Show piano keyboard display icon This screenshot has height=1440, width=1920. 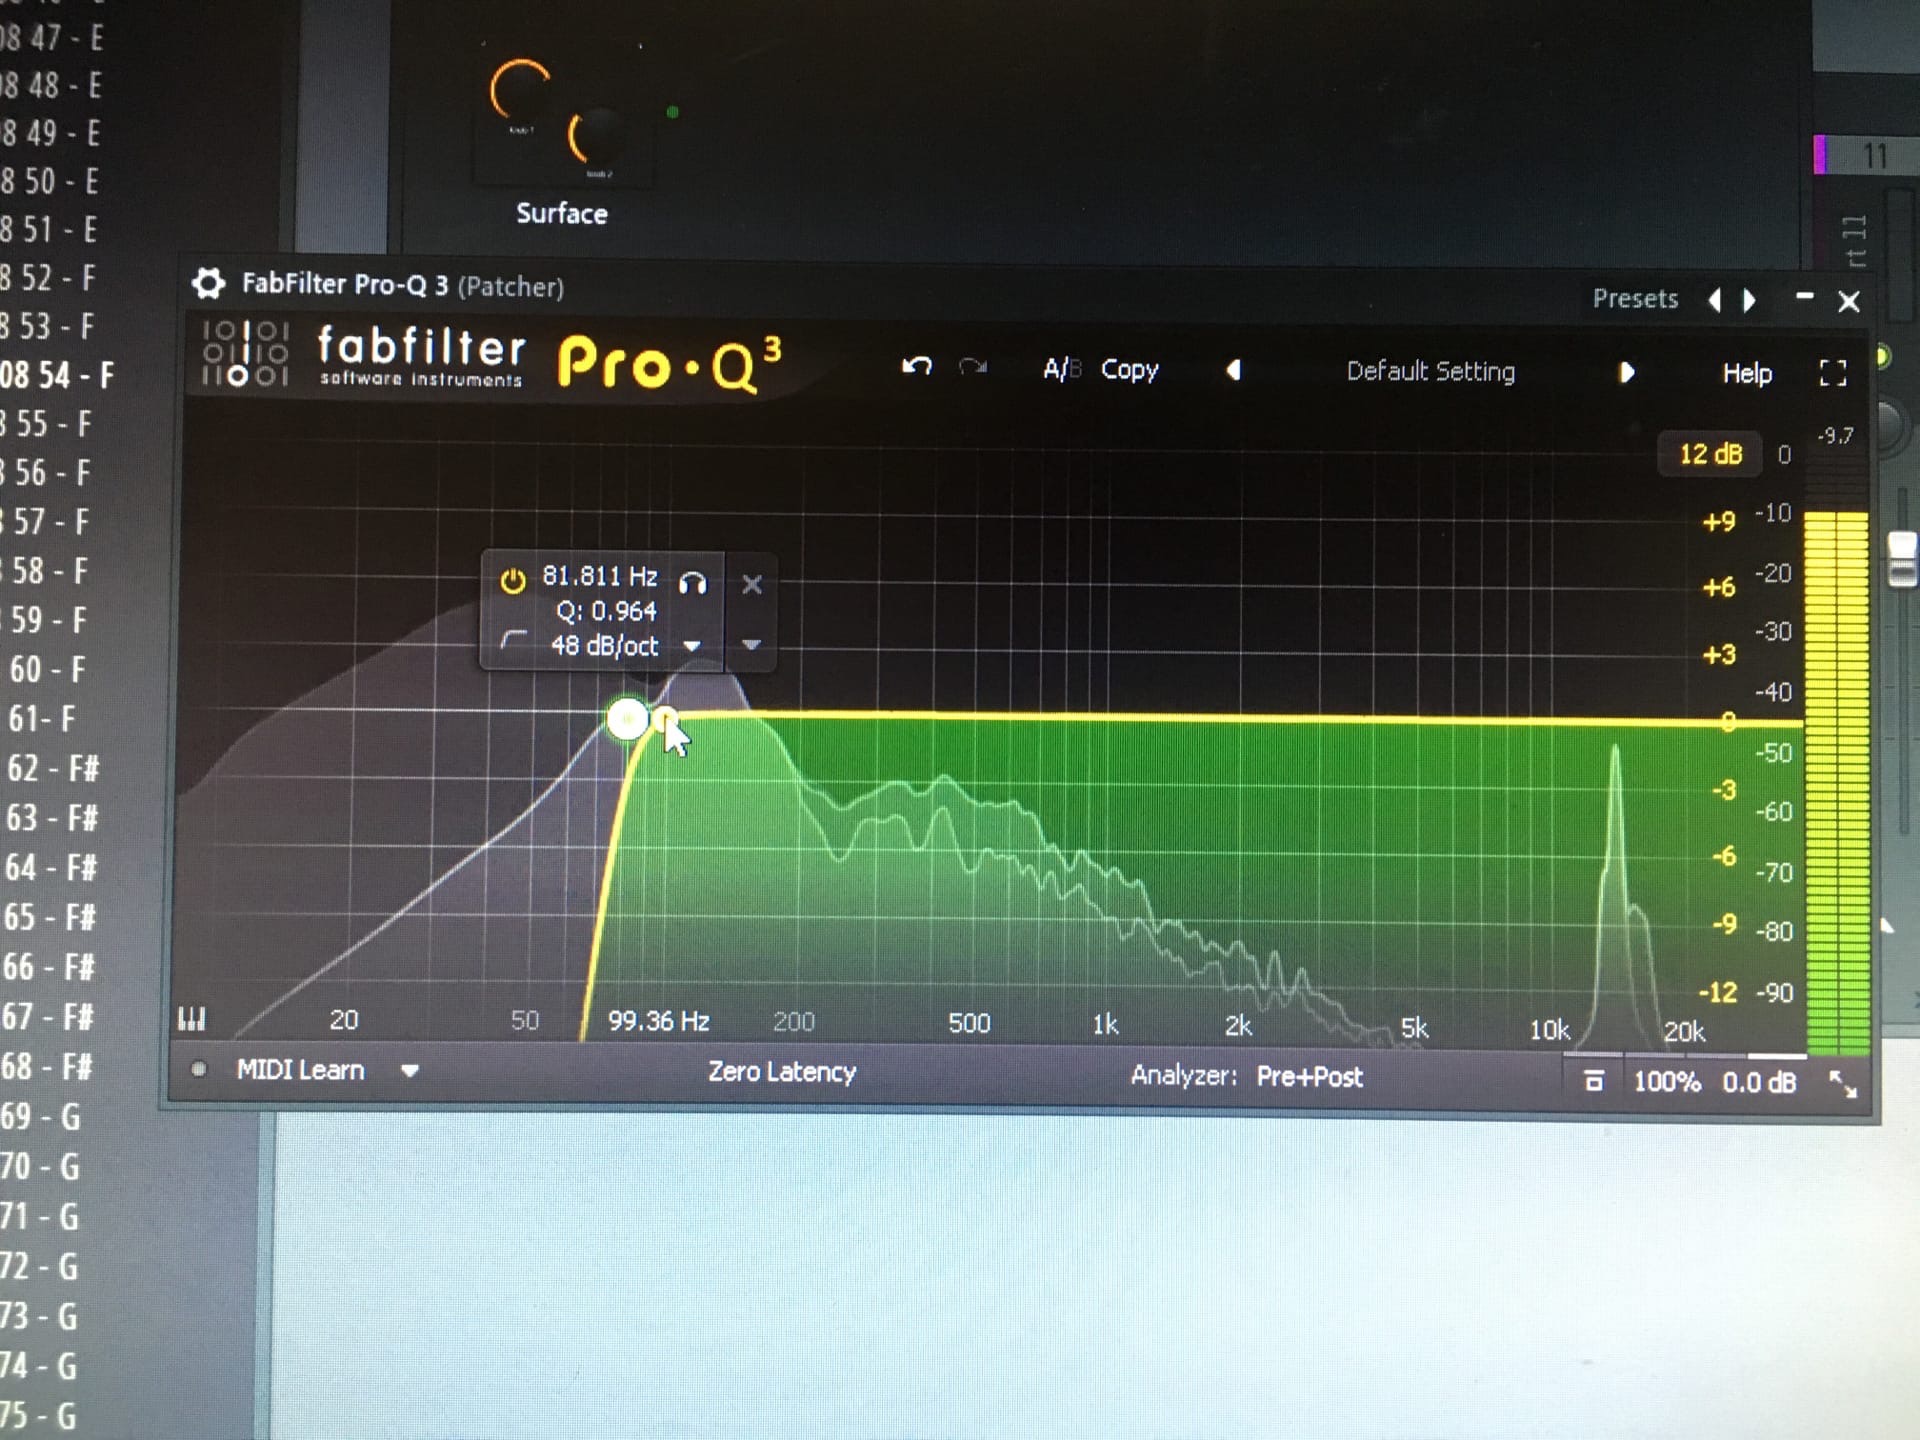coord(191,1019)
